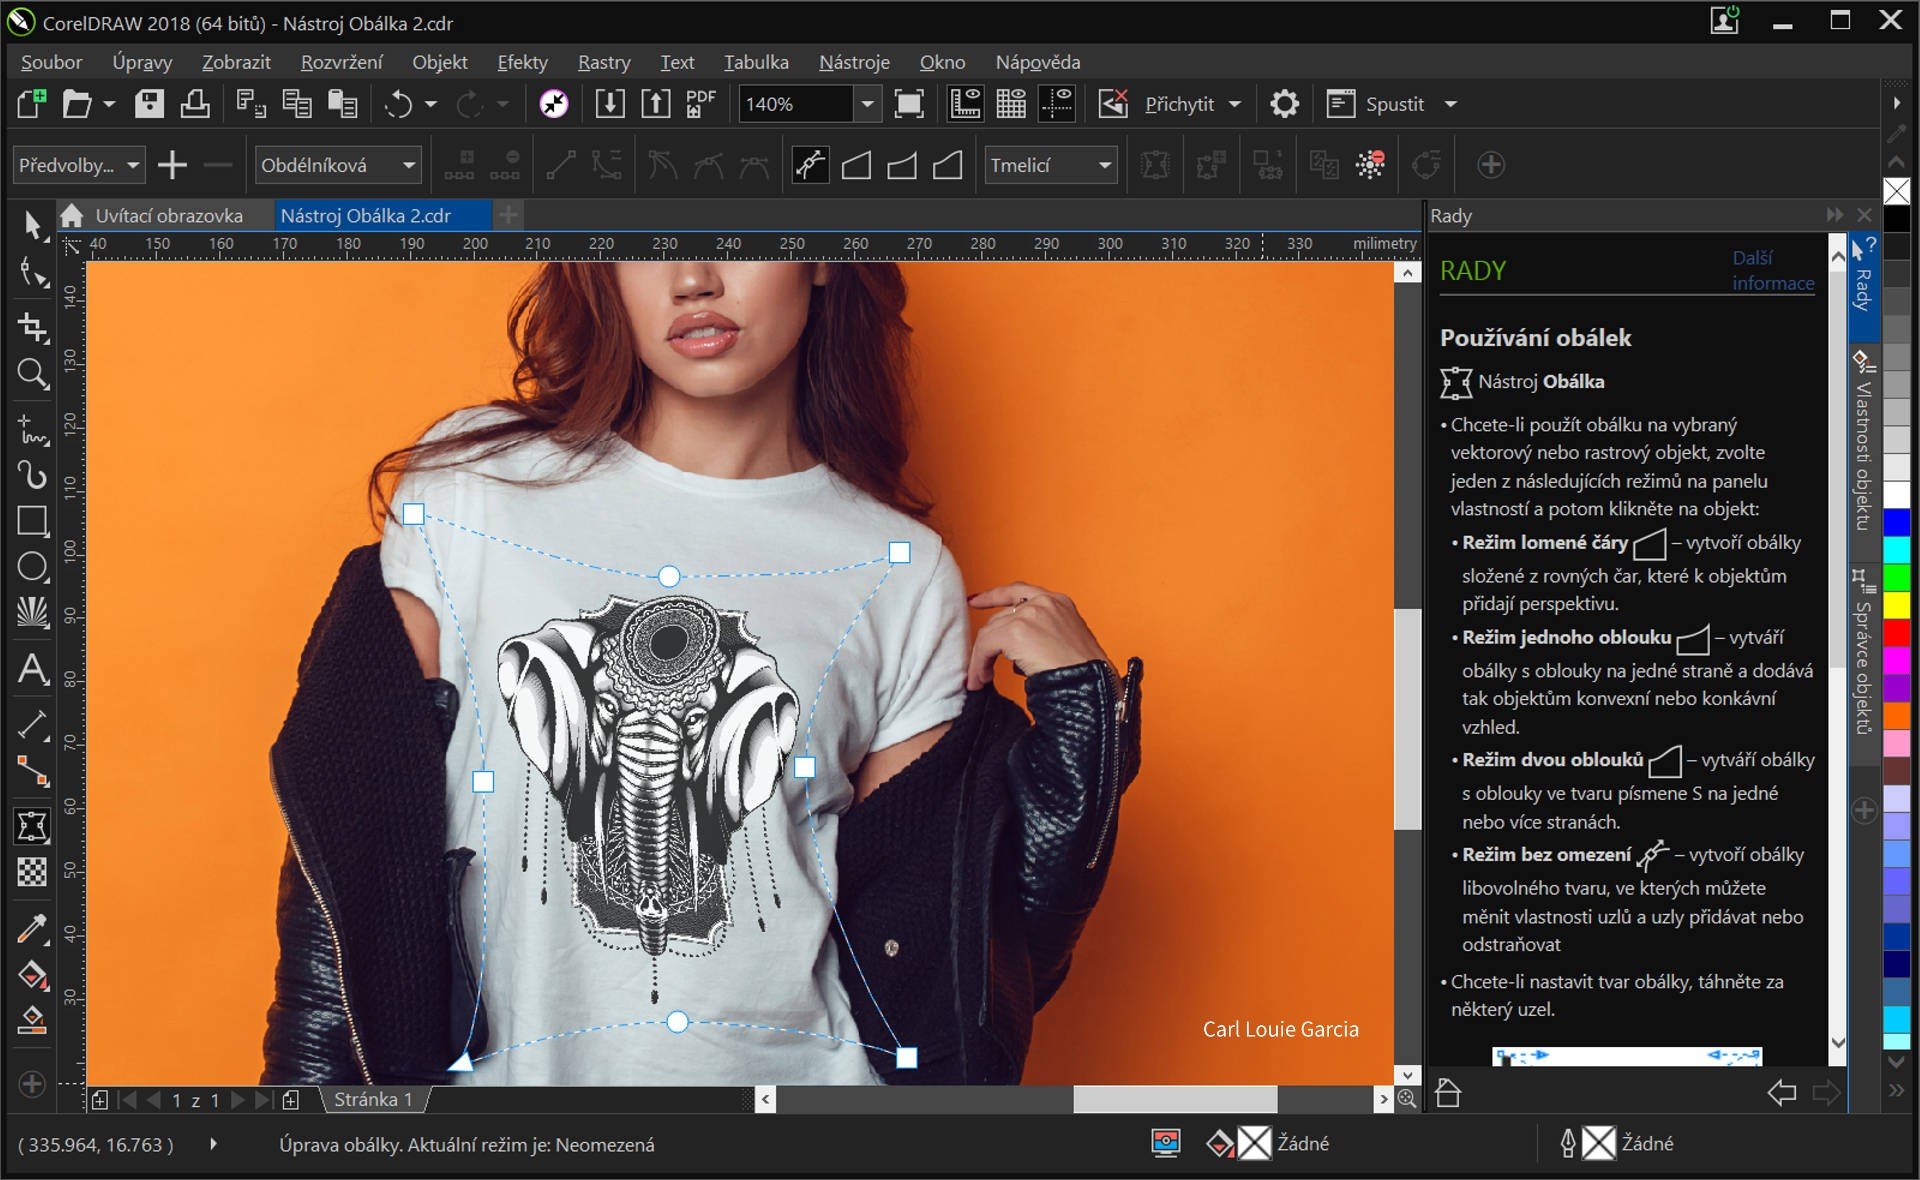The width and height of the screenshot is (1920, 1180).
Task: Open the zoom level 140% dropdown
Action: click(867, 104)
